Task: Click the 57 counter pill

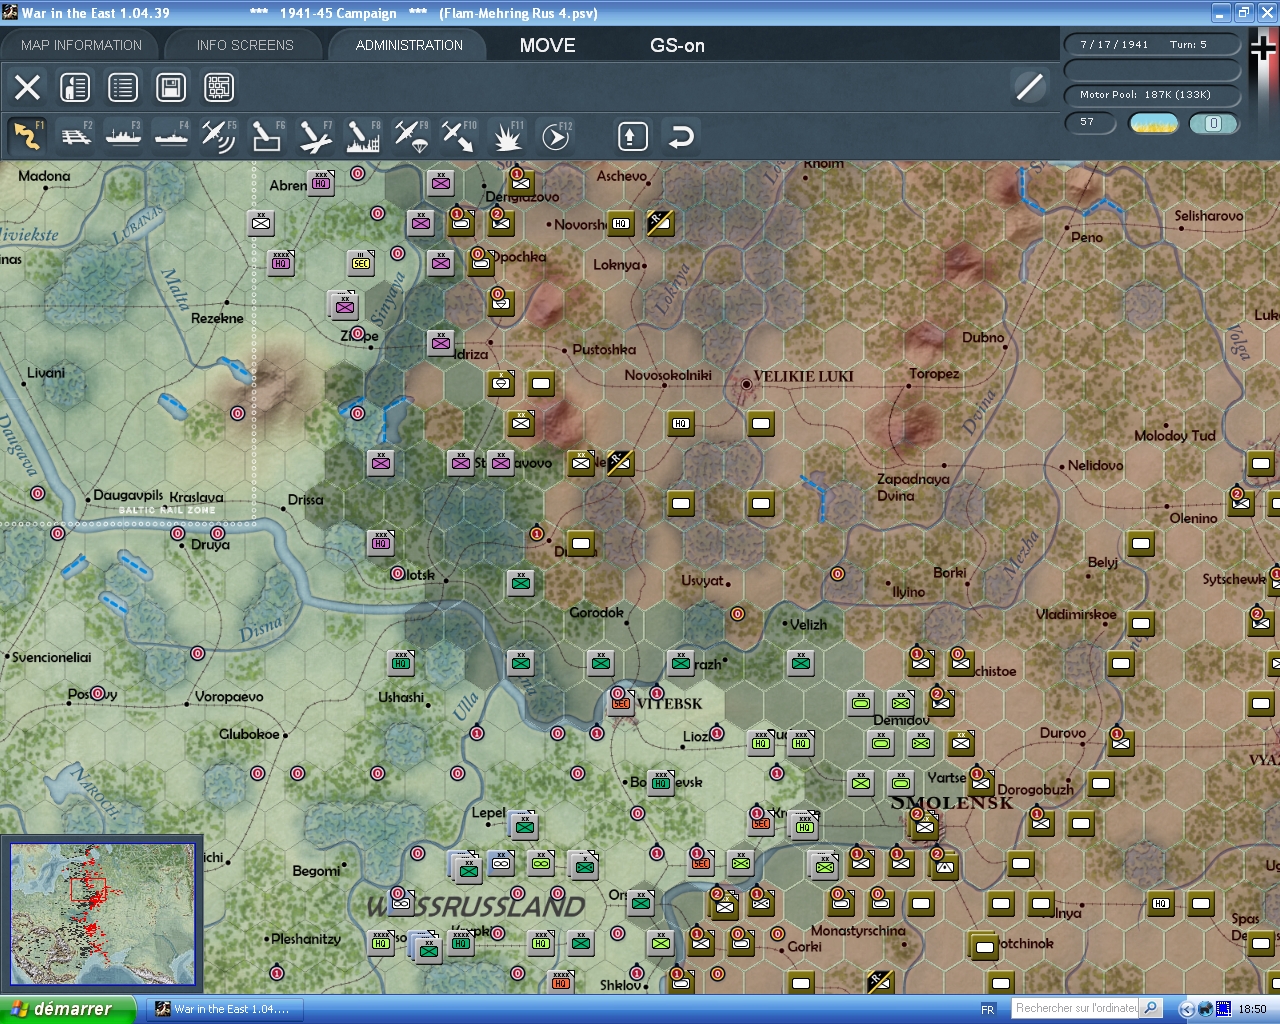Action: [1090, 122]
